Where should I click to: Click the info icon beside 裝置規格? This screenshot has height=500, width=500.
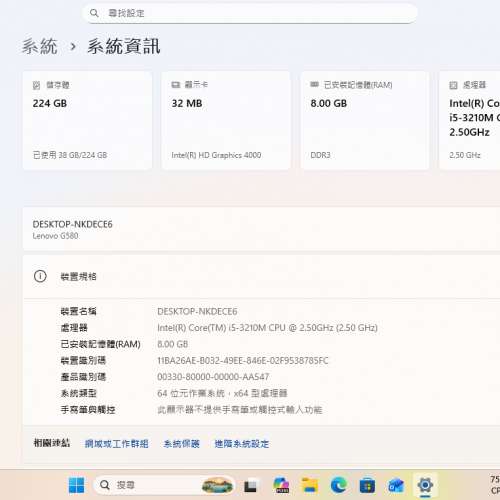tap(40, 276)
